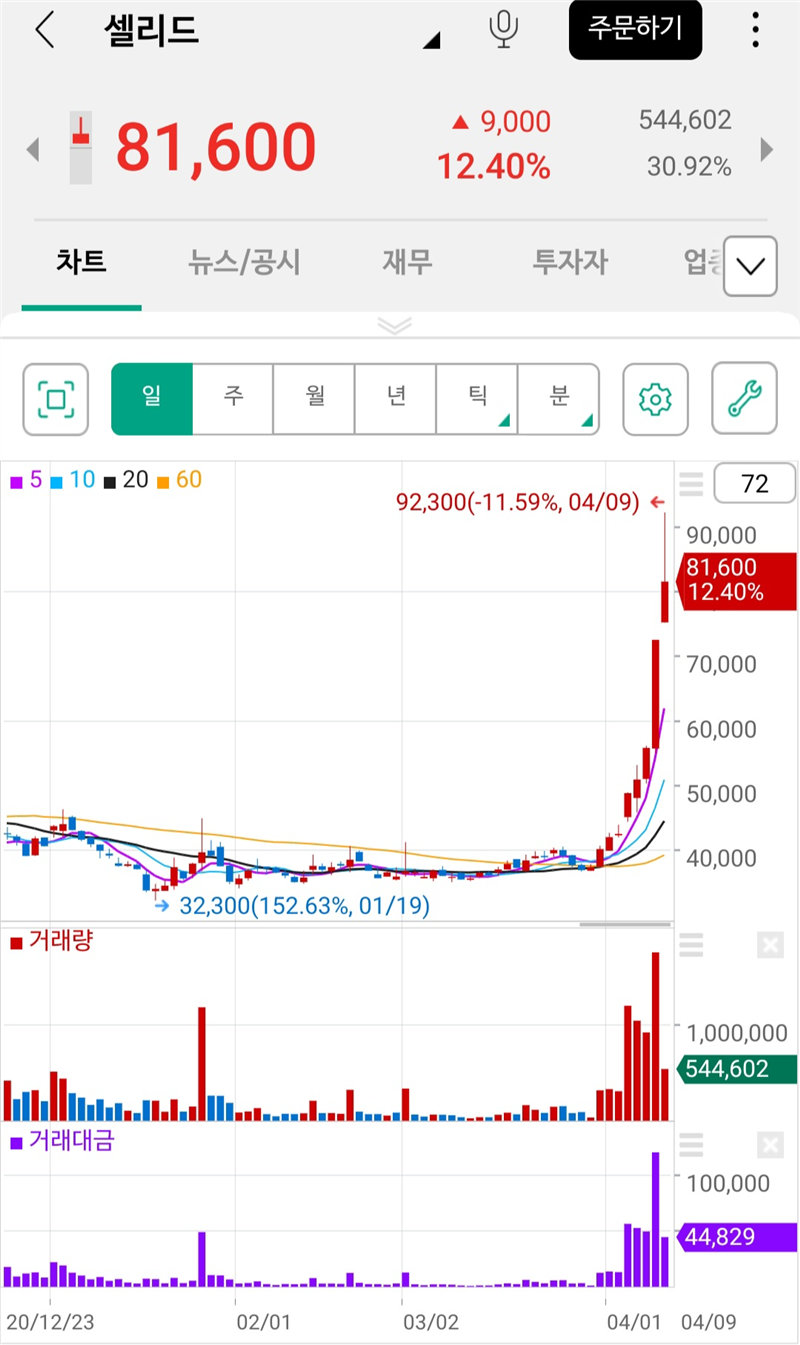Tap the 60-day moving average legend
Image resolution: width=800 pixels, height=1345 pixels.
point(179,480)
